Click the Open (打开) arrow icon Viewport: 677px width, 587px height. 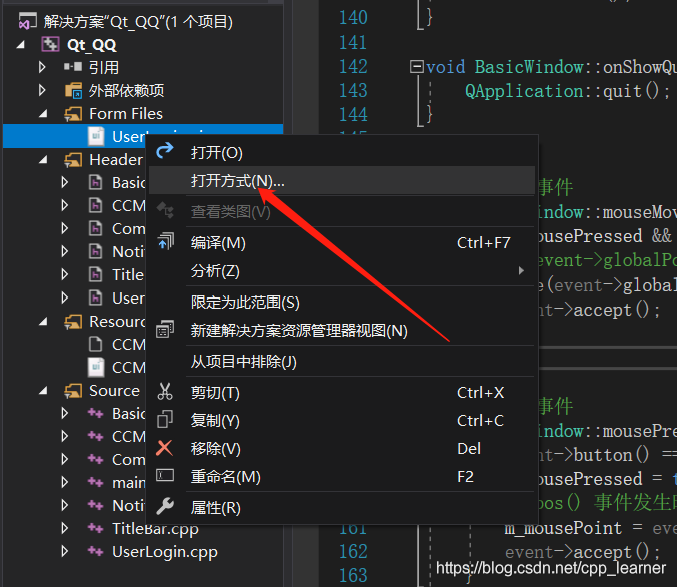(165, 151)
